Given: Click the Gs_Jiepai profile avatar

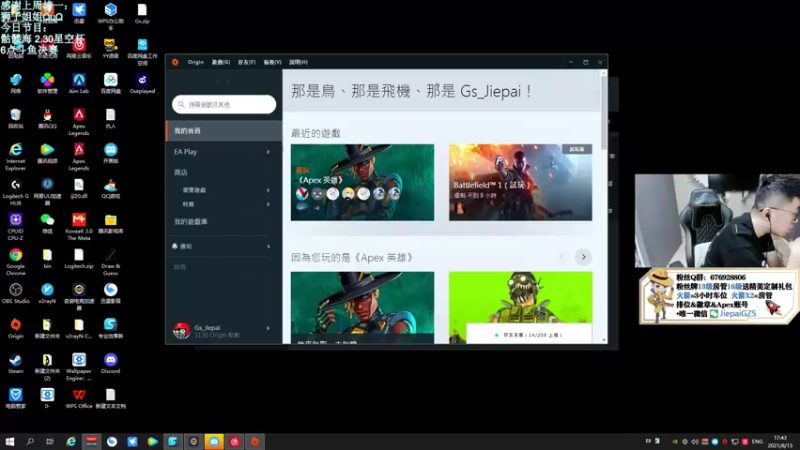Looking at the screenshot, I should coord(182,331).
